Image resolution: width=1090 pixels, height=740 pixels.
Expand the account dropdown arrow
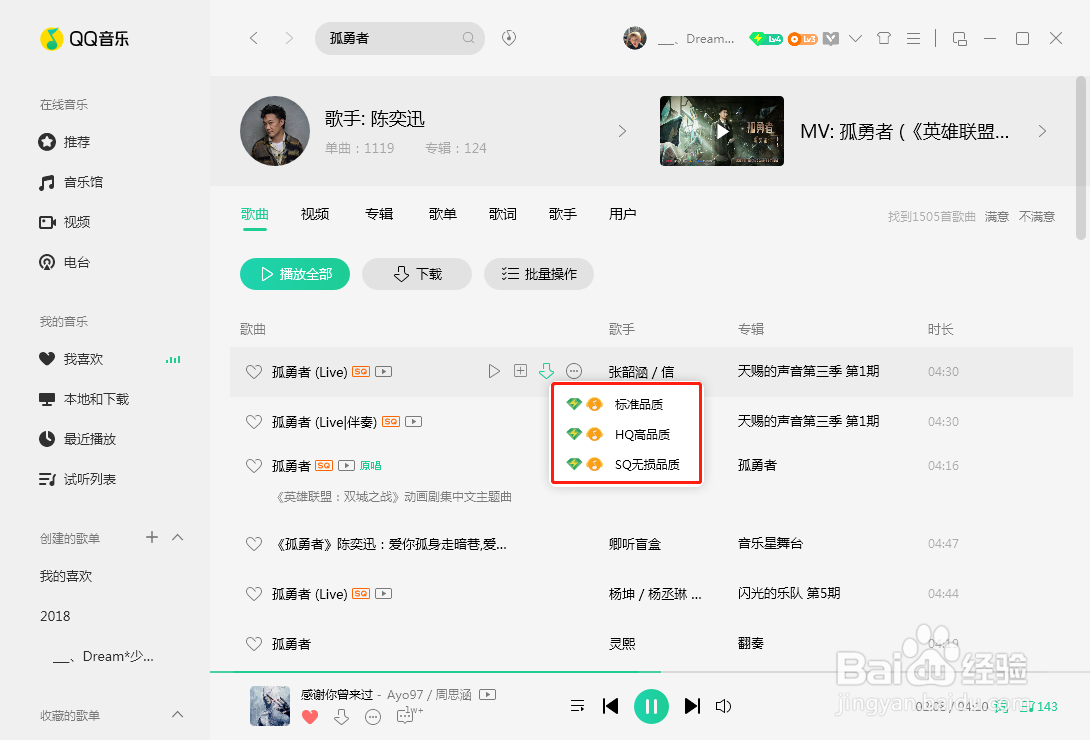tap(856, 38)
